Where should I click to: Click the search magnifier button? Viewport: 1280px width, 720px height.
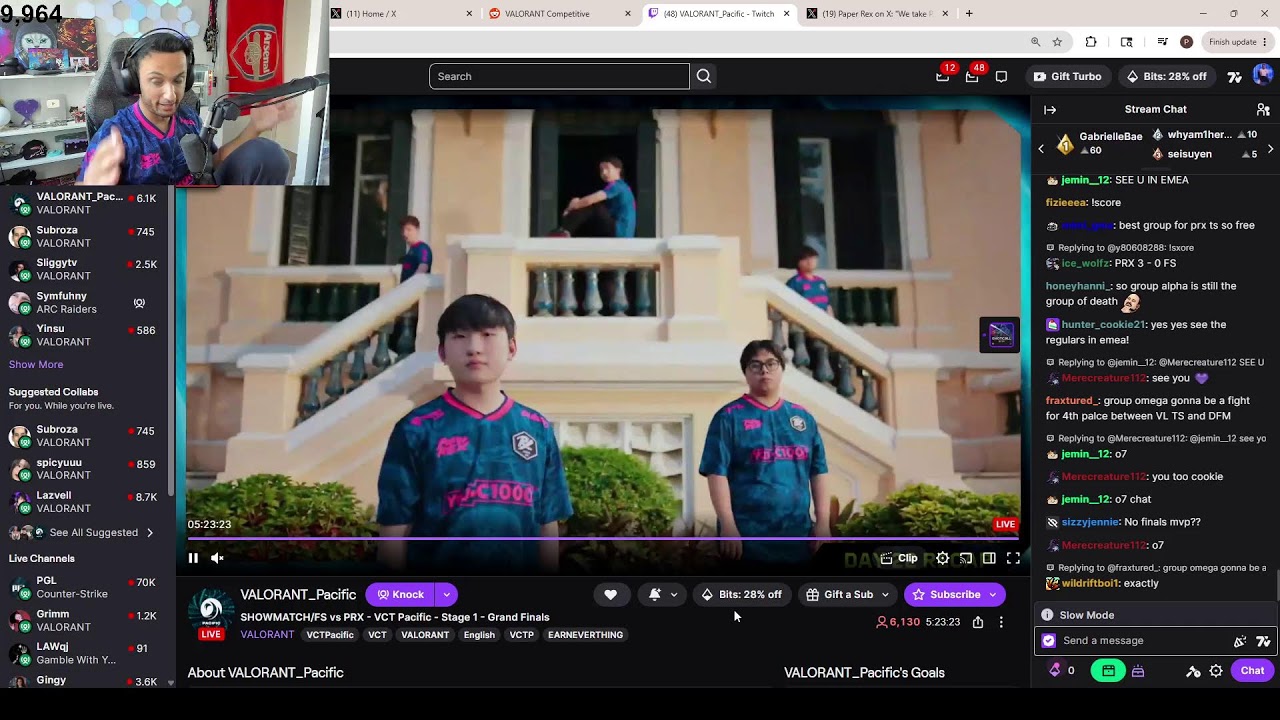point(704,76)
